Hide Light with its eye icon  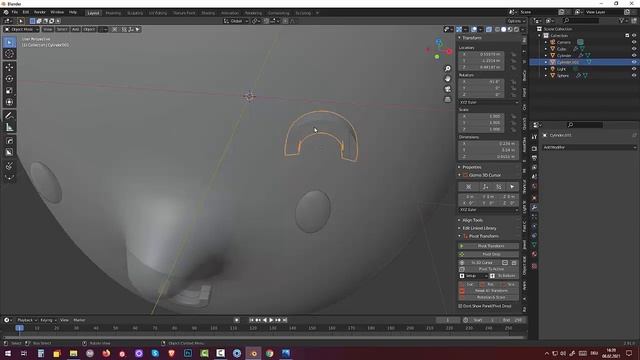point(634,69)
